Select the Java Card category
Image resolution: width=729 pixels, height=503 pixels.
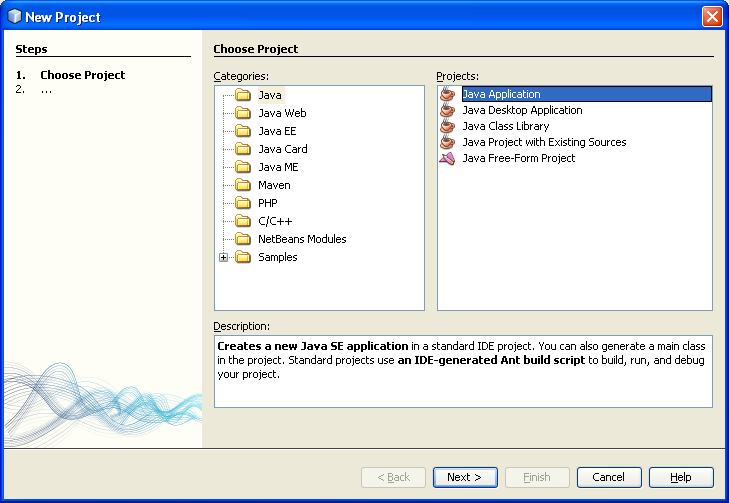pyautogui.click(x=283, y=149)
